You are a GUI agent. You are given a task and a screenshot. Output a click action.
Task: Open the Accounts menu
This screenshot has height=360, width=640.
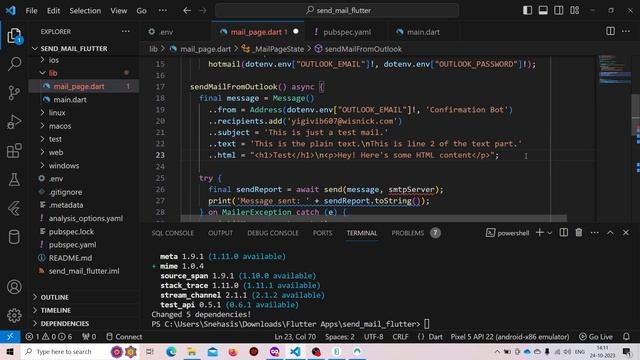(x=14, y=287)
